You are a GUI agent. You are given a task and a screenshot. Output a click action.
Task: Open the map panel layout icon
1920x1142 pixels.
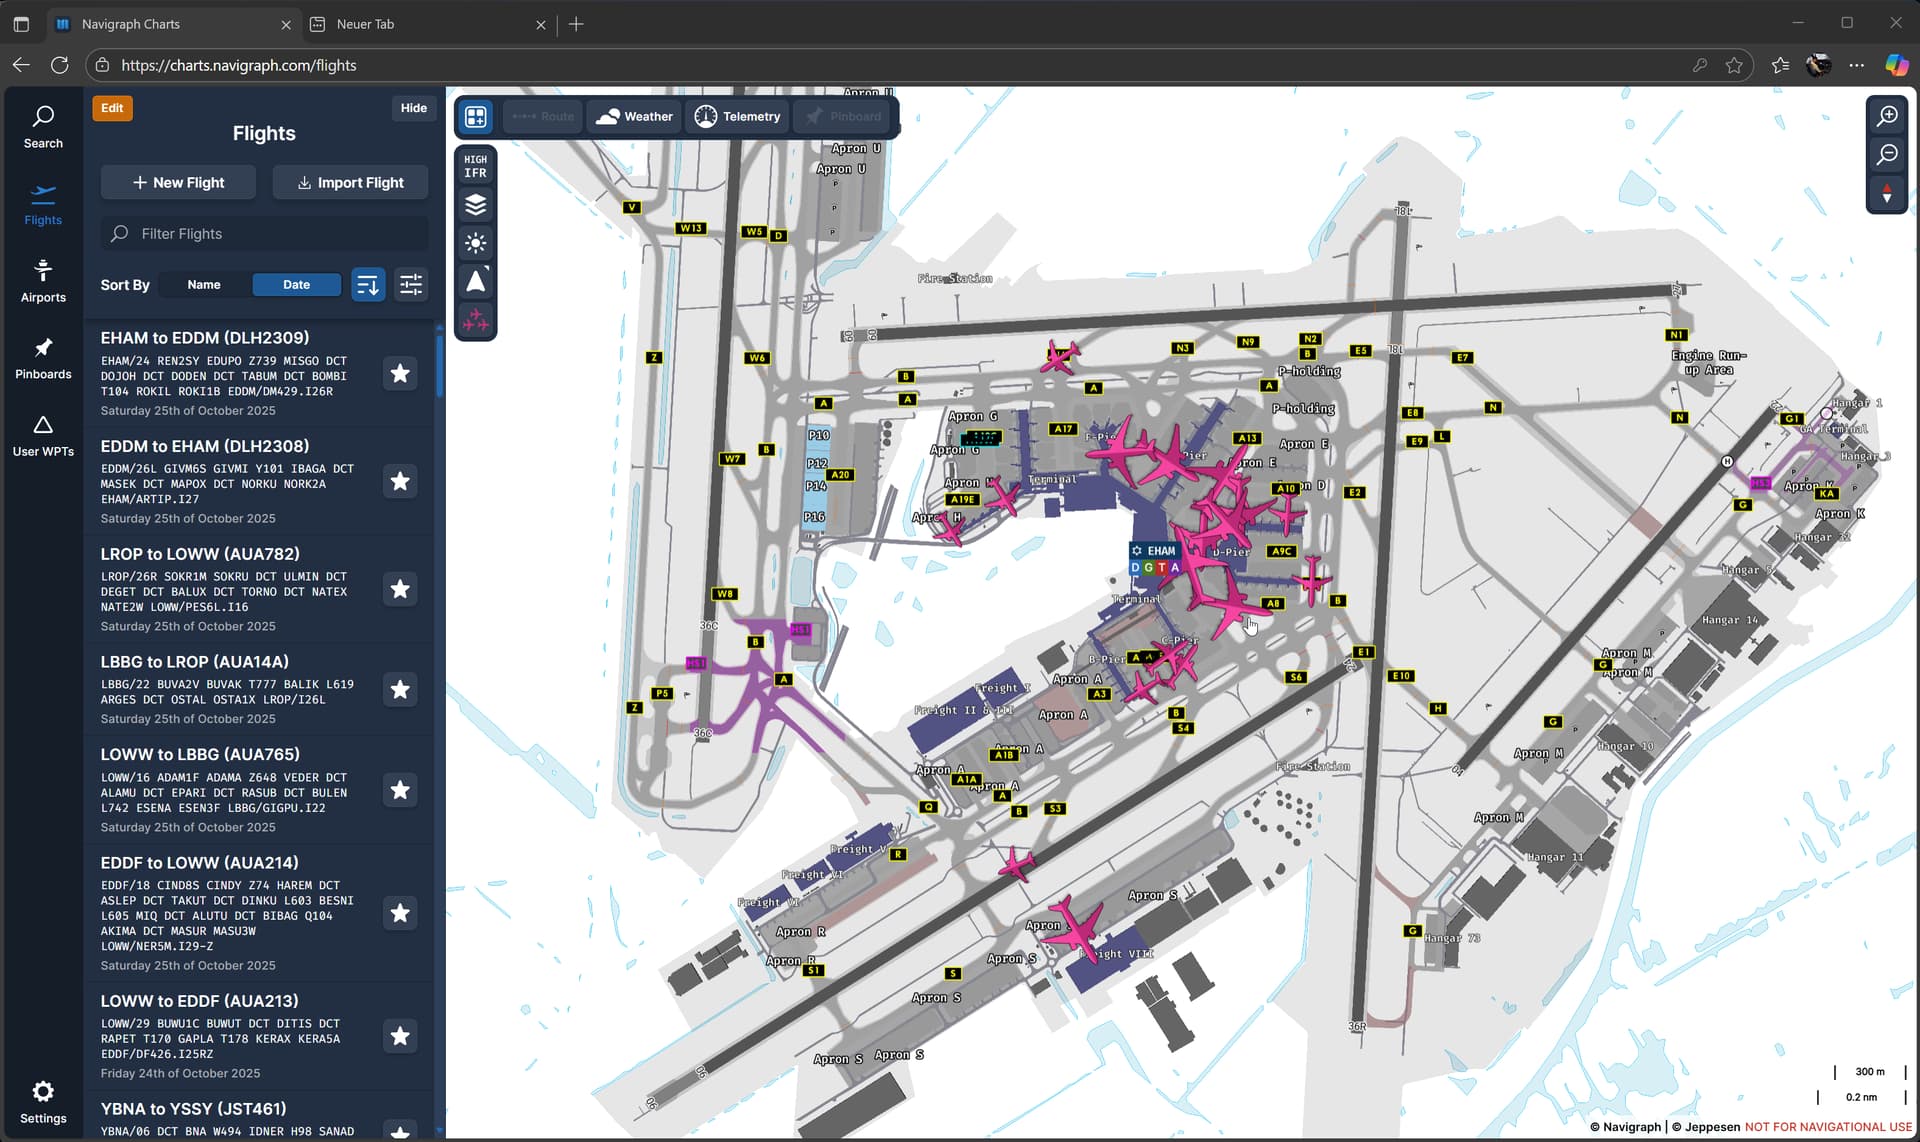point(476,117)
